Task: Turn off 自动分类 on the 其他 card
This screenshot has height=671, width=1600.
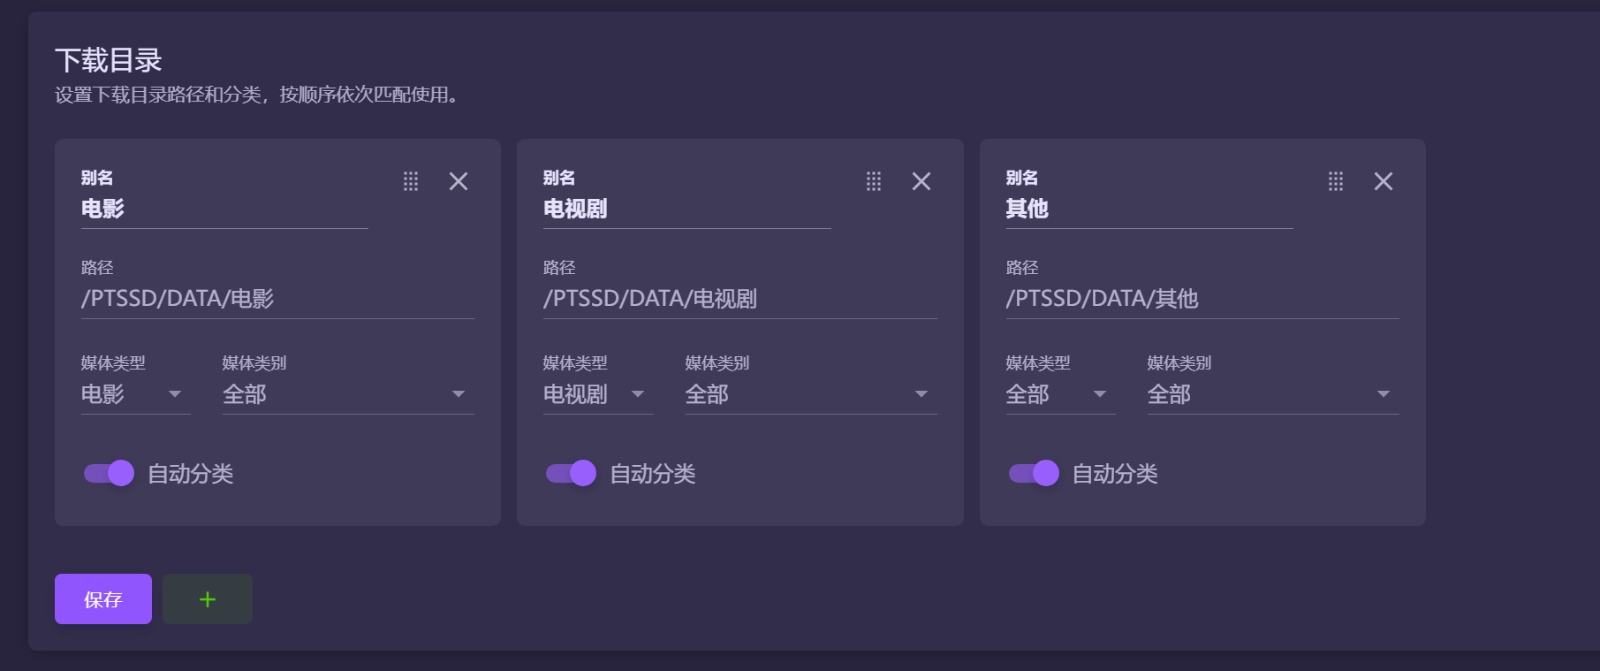Action: click(x=1033, y=473)
